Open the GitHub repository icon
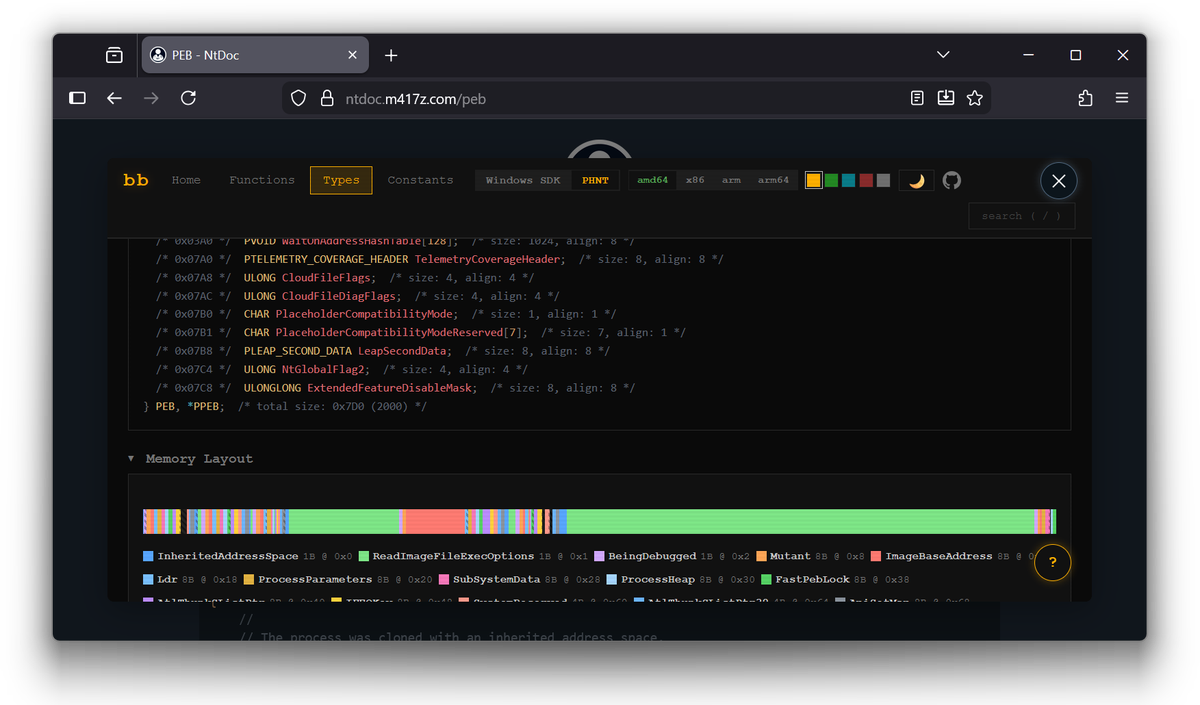 (x=952, y=180)
